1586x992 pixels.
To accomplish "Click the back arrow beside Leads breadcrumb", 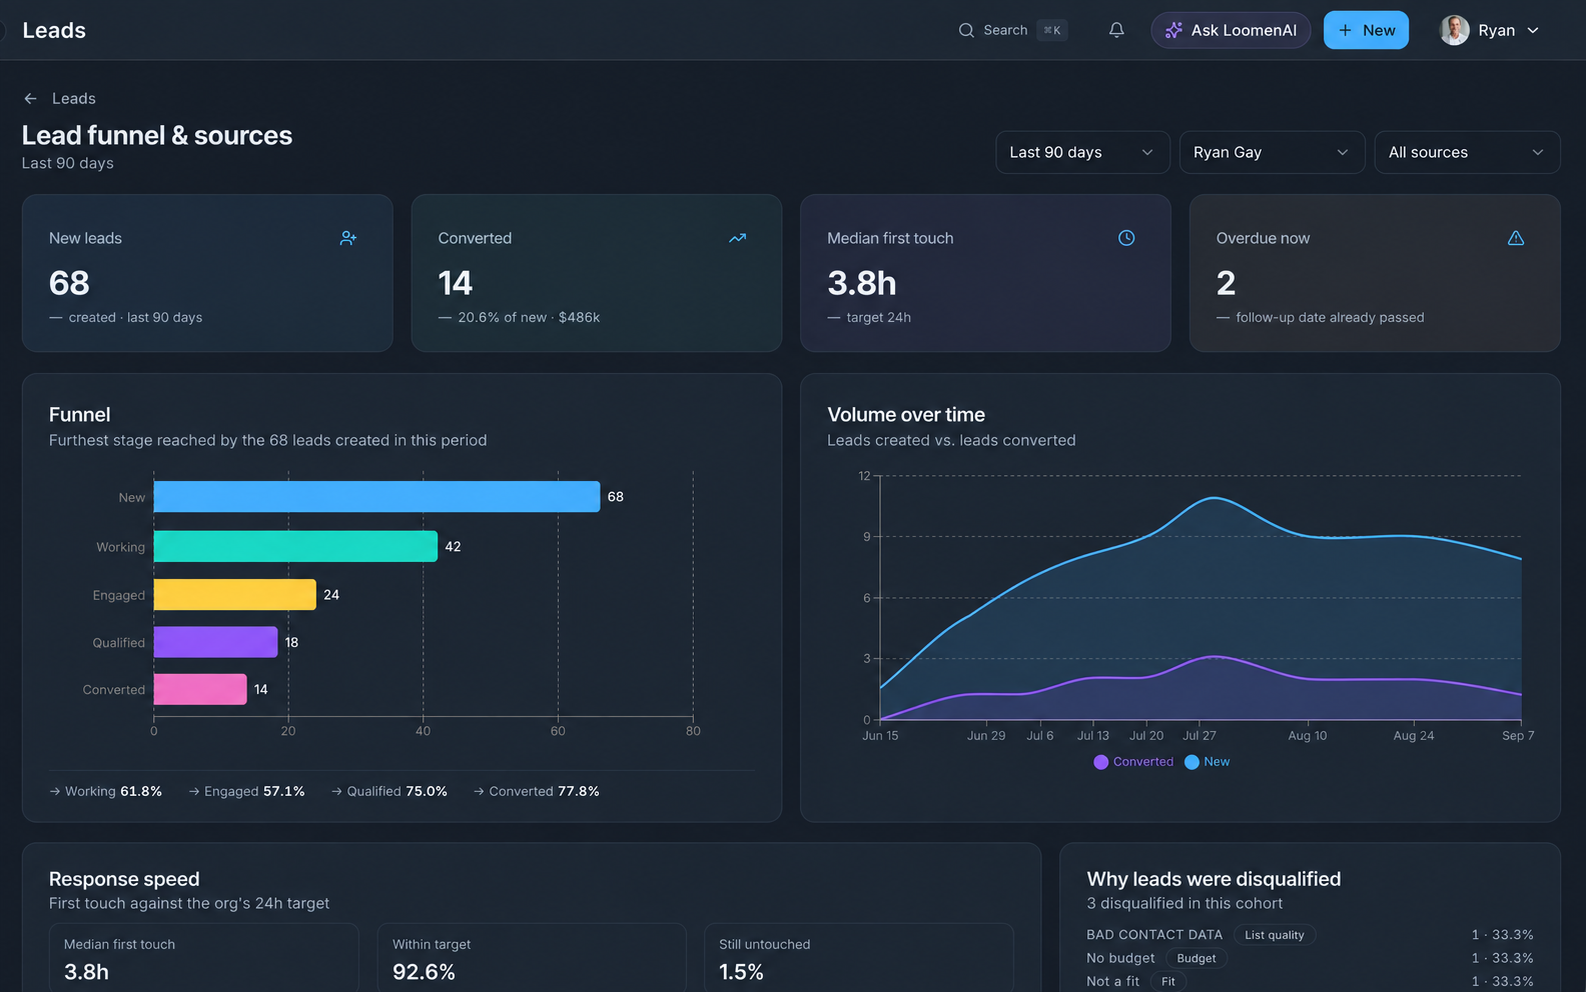I will click(30, 98).
